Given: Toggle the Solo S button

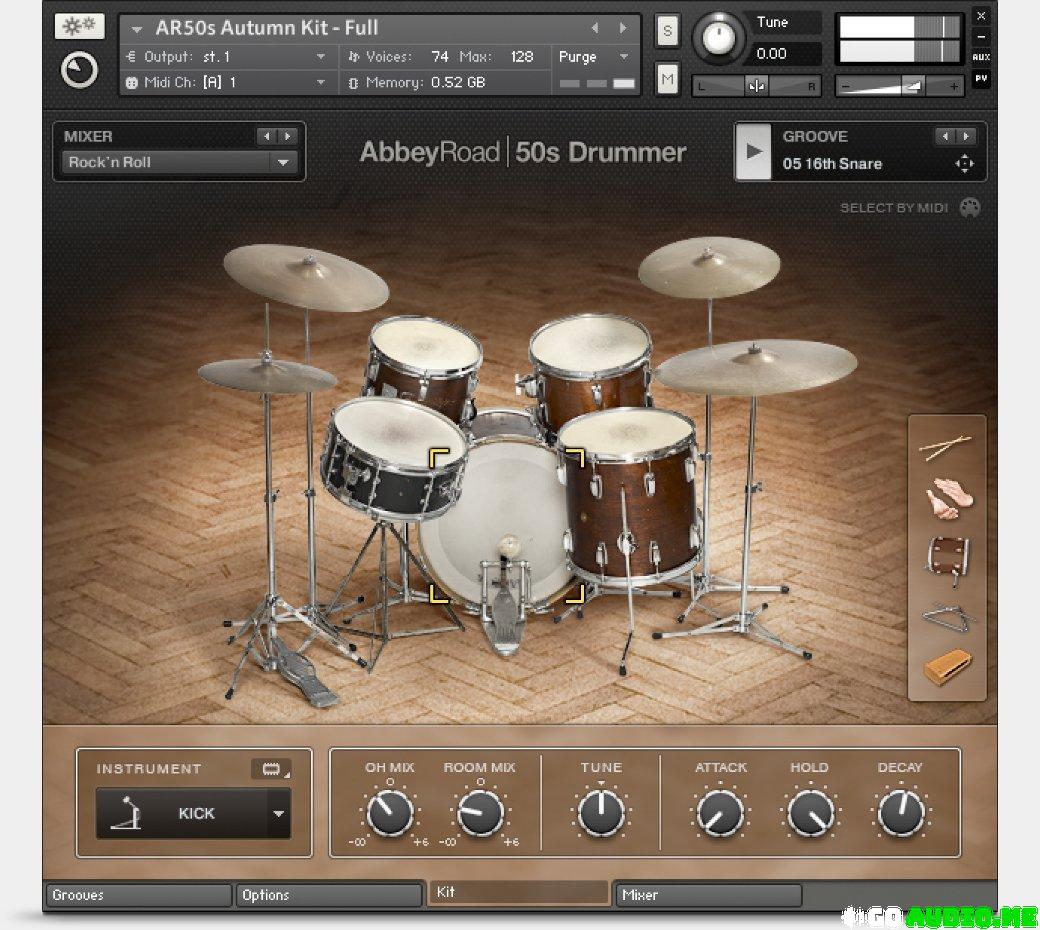Looking at the screenshot, I should [667, 31].
